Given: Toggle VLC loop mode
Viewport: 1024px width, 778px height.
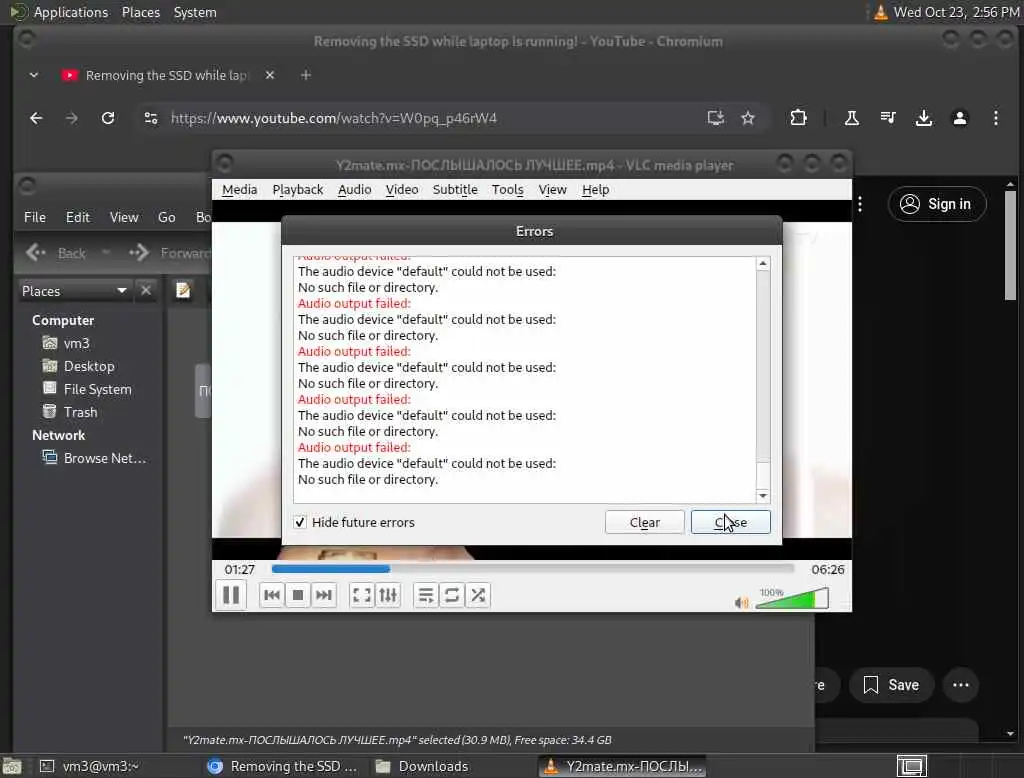Looking at the screenshot, I should 452,595.
